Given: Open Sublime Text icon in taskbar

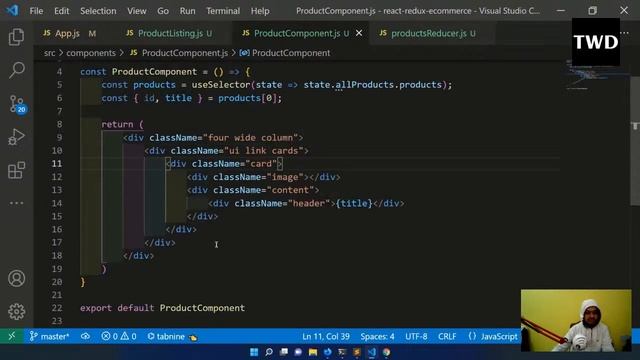Looking at the screenshot, I should 357,352.
